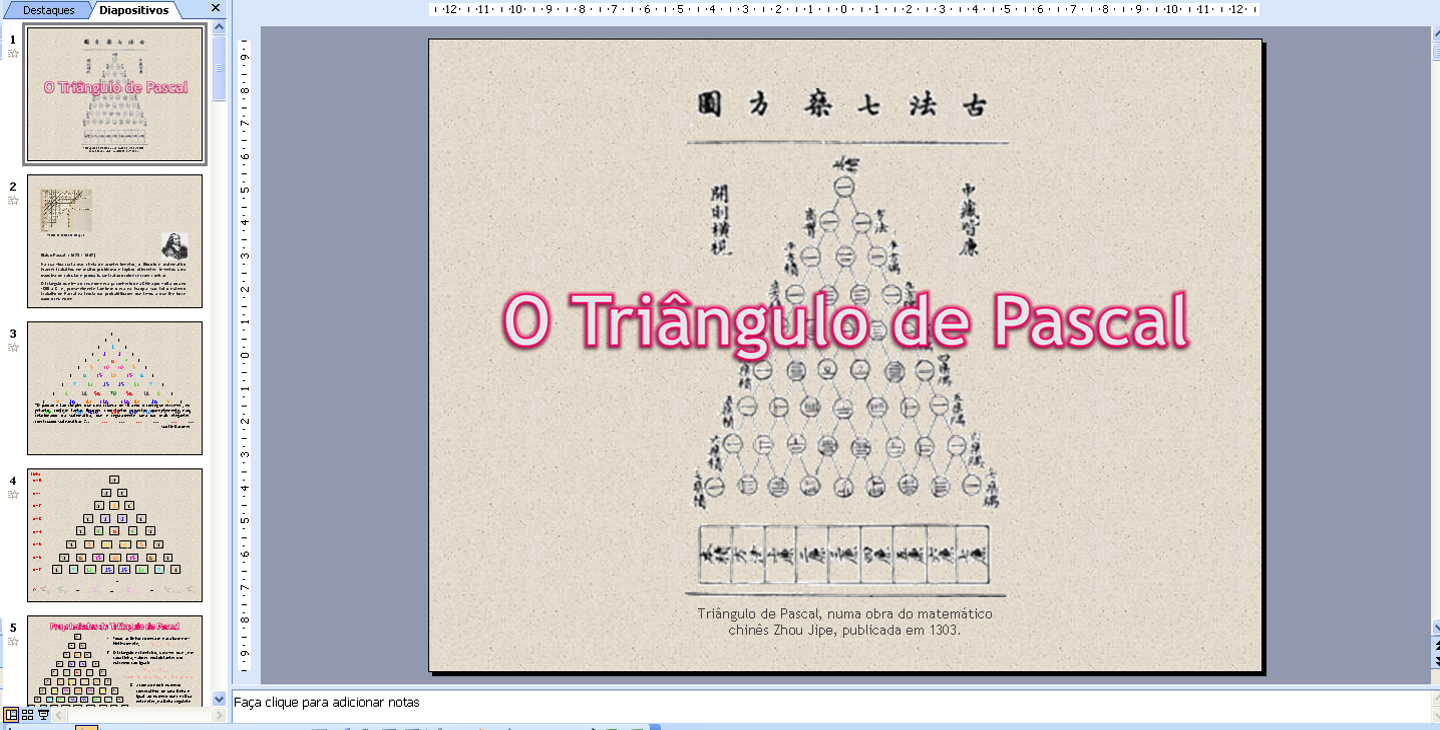Click the animation star under slide number 4
Image resolution: width=1440 pixels, height=730 pixels.
(x=13, y=494)
